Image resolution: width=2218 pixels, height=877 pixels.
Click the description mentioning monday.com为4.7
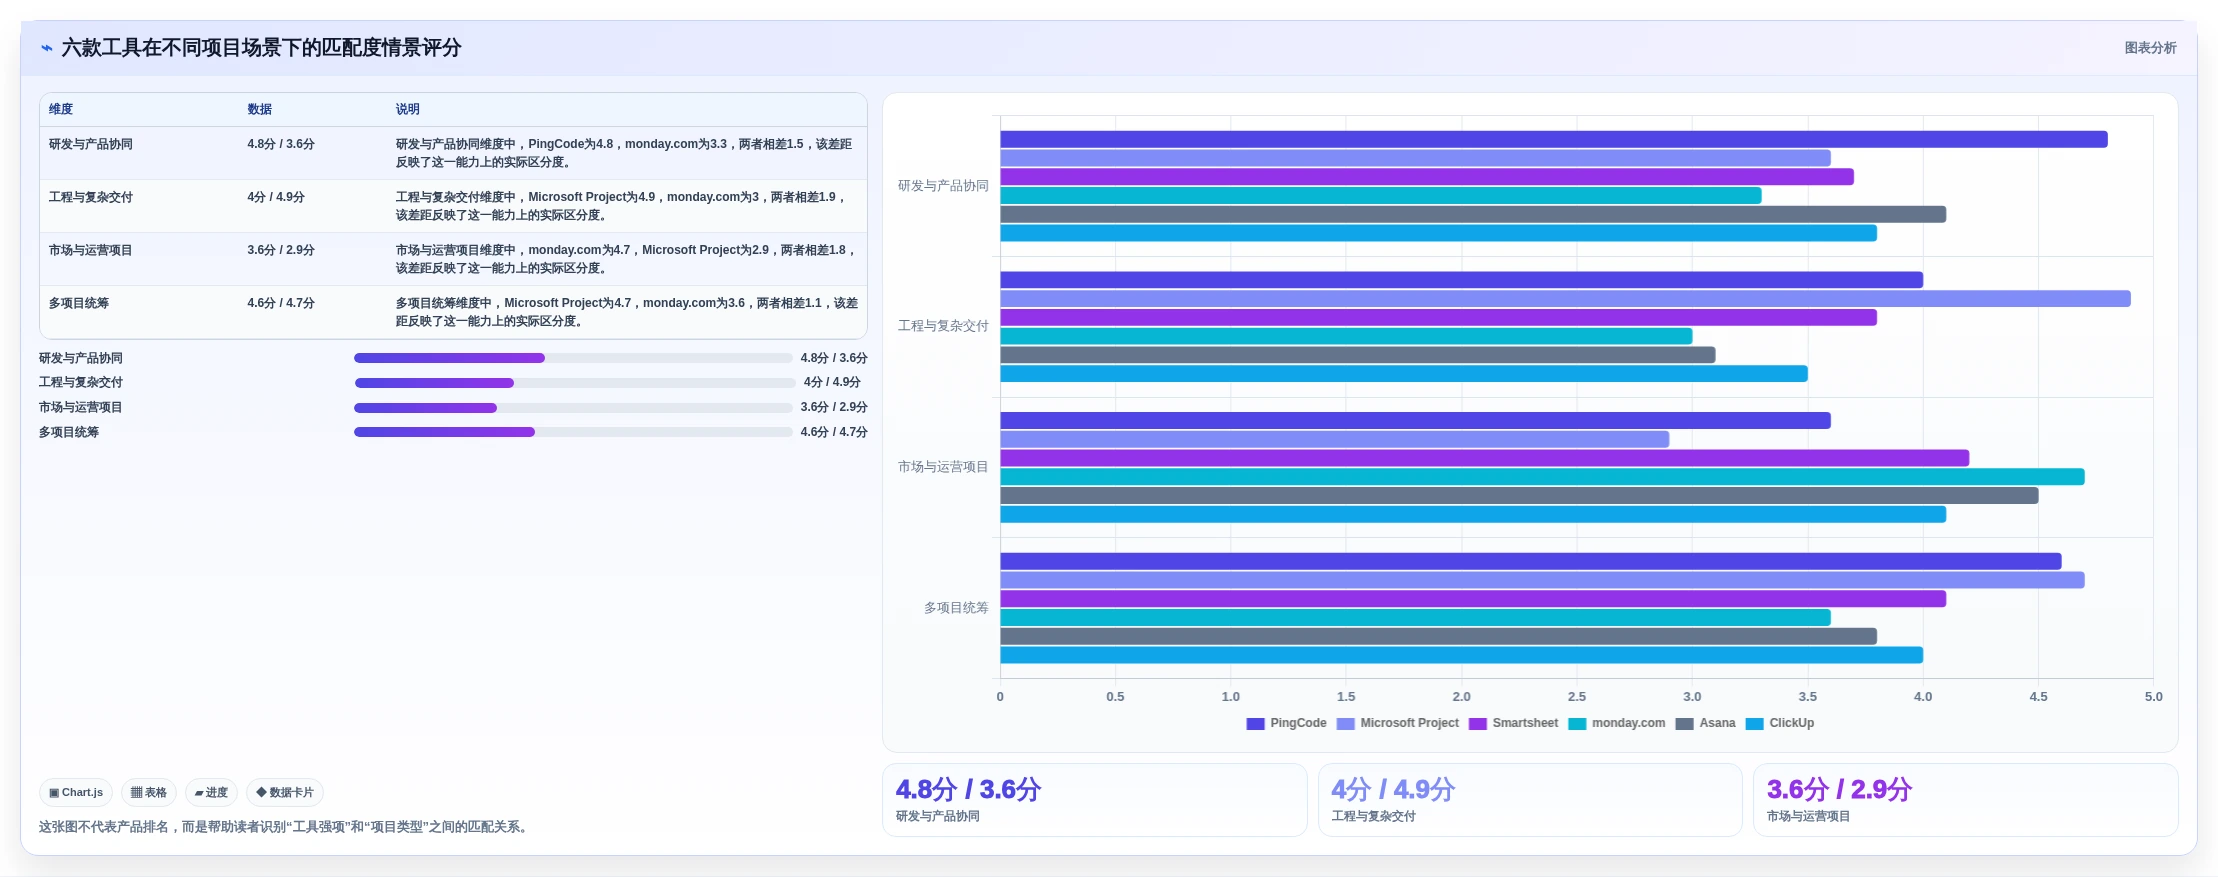[626, 259]
